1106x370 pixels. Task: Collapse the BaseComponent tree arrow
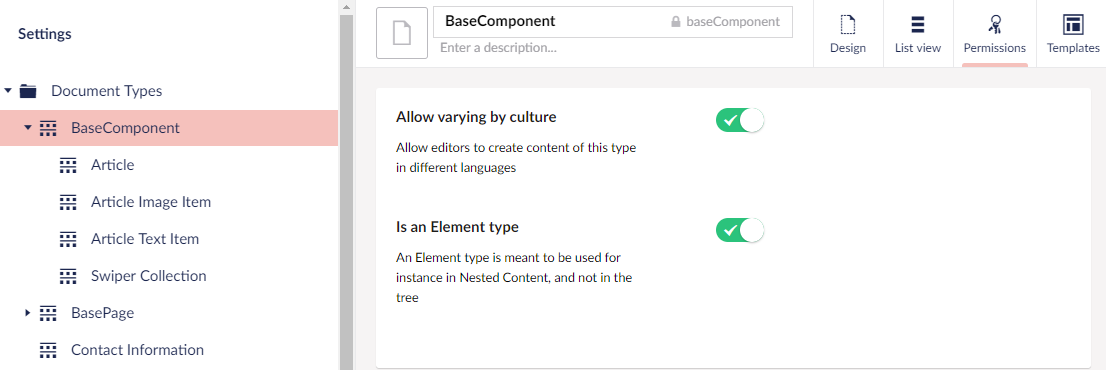28,128
